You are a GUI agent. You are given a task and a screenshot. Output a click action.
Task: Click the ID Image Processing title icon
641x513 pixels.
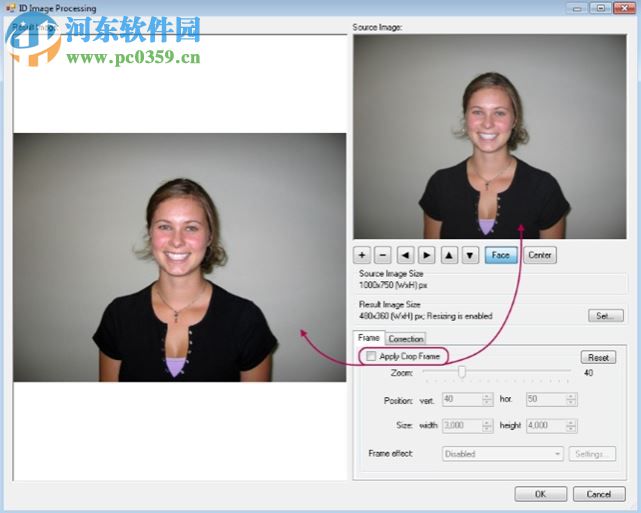tap(10, 8)
